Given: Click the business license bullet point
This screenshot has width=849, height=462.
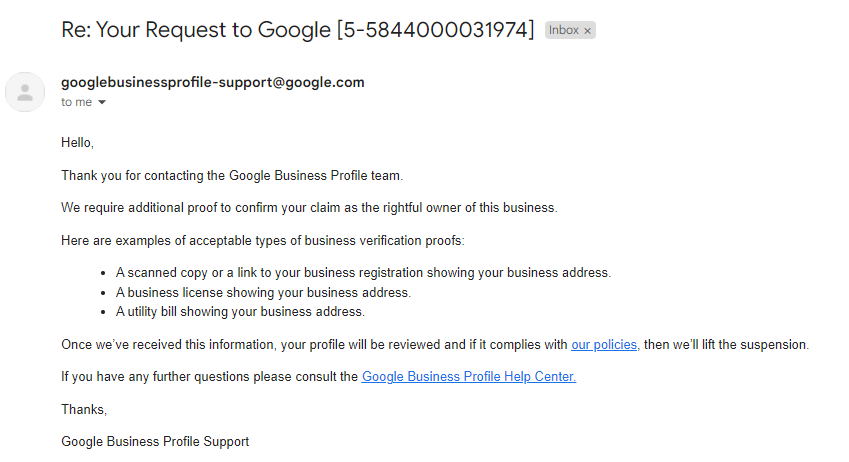Looking at the screenshot, I should [x=263, y=292].
